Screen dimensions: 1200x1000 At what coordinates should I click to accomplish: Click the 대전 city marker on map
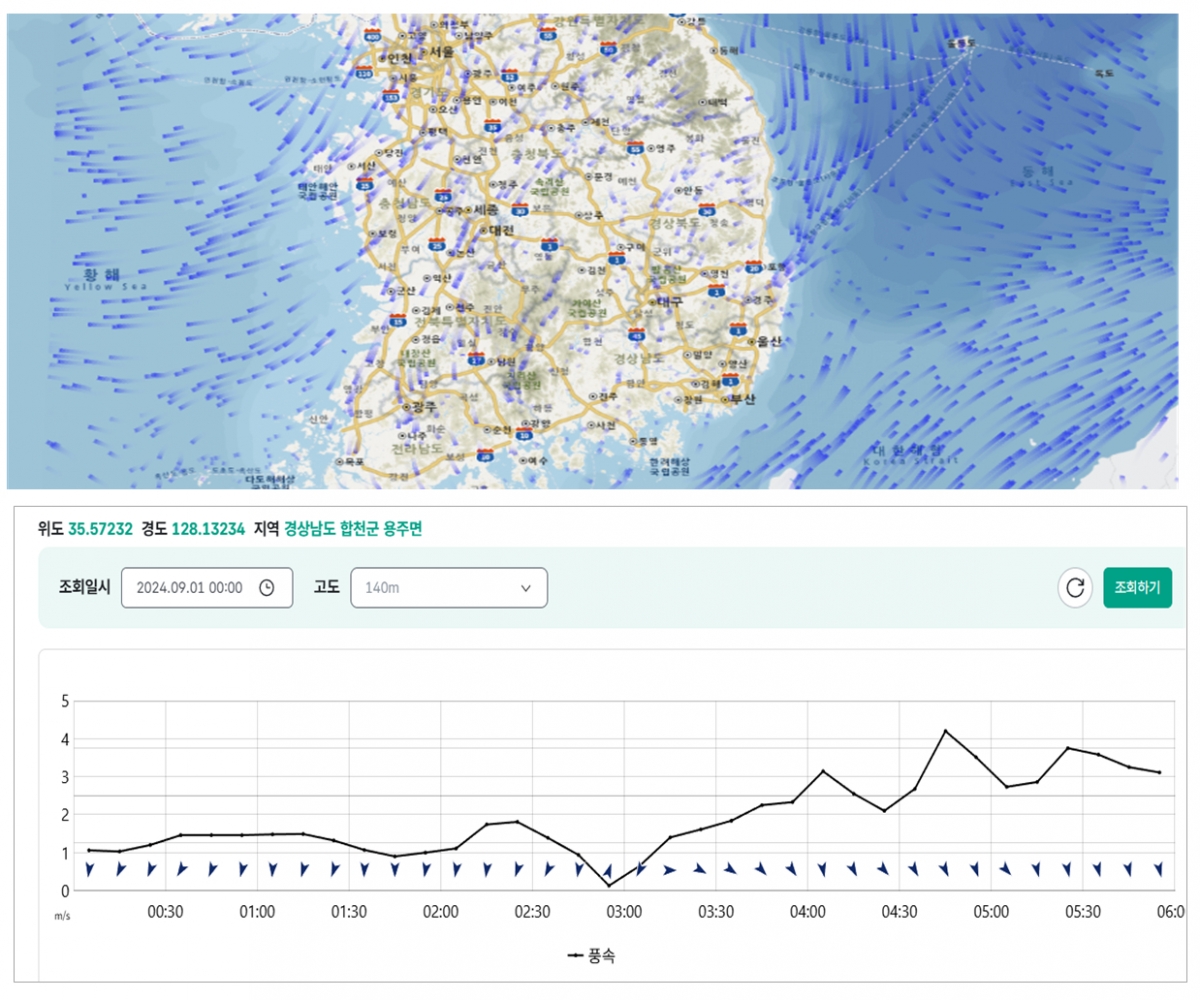482,229
